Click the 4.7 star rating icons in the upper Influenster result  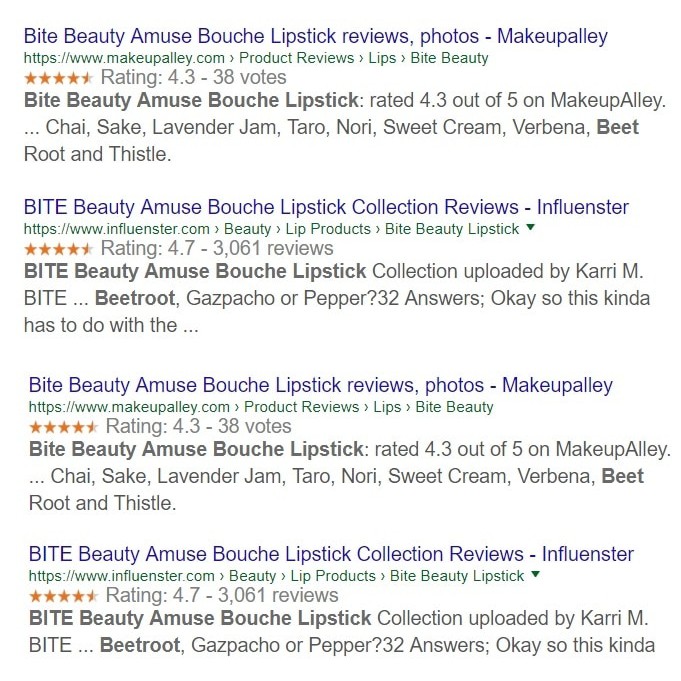(58, 248)
